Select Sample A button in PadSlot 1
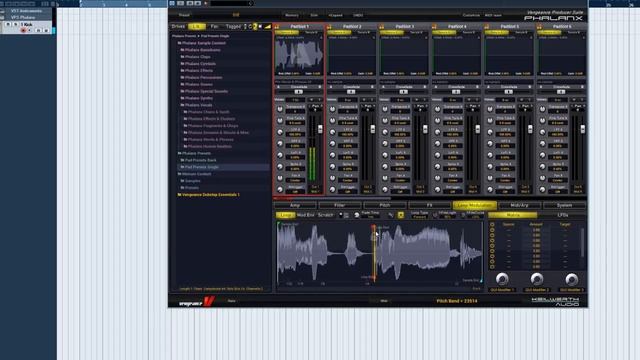This screenshot has height=360, width=640. tap(287, 32)
